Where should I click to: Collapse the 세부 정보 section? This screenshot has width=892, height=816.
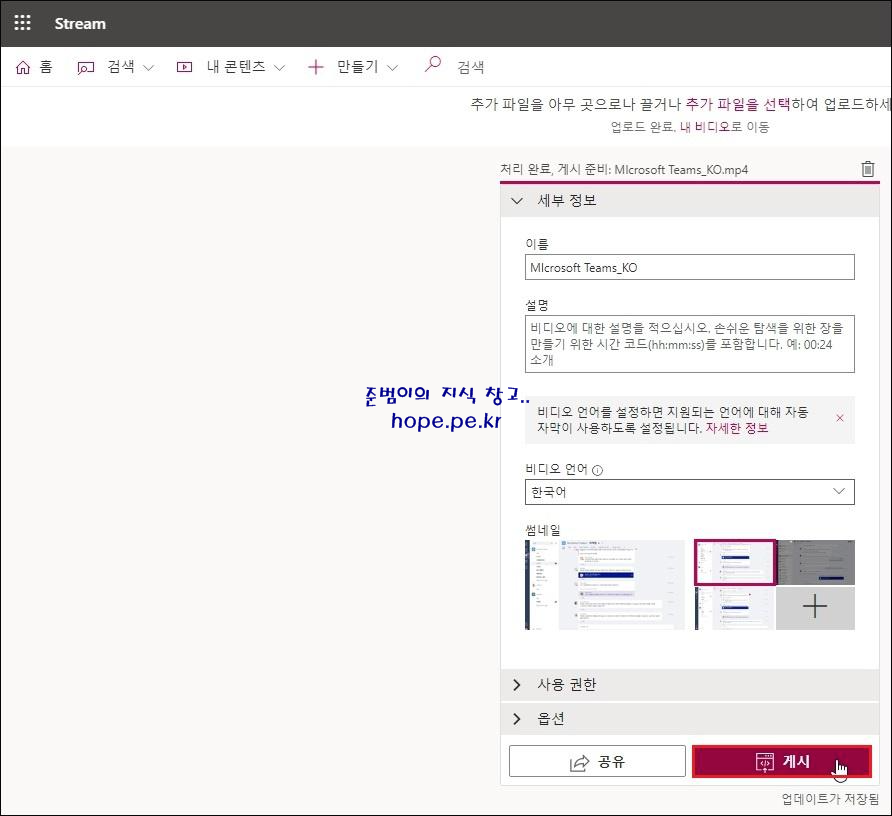point(689,200)
